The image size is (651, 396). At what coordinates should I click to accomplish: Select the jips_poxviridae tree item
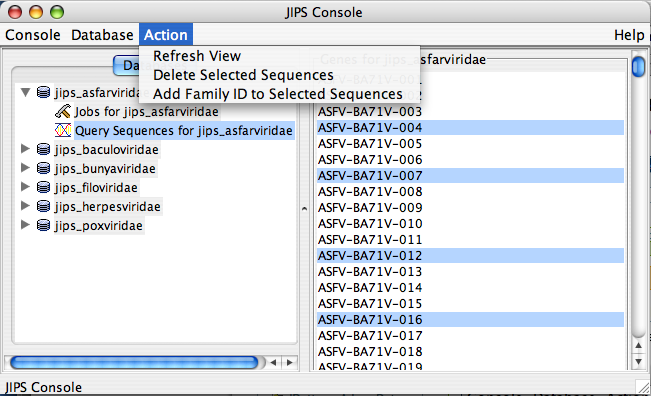pyautogui.click(x=99, y=226)
